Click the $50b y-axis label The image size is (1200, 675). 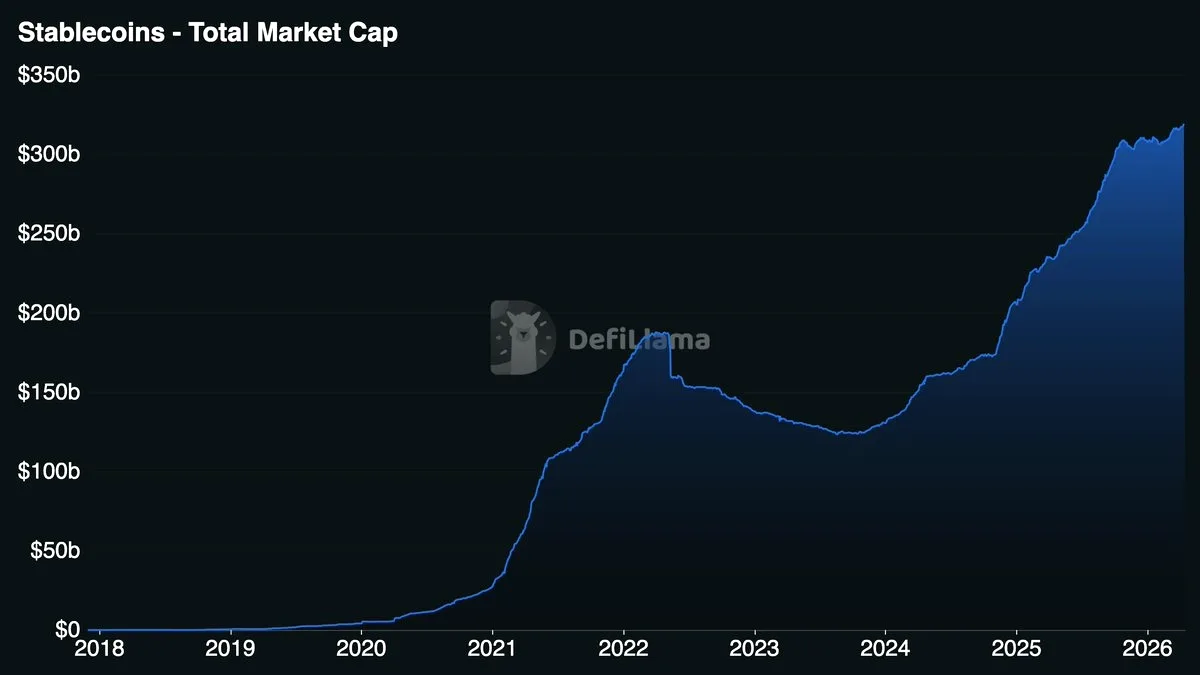[x=54, y=551]
